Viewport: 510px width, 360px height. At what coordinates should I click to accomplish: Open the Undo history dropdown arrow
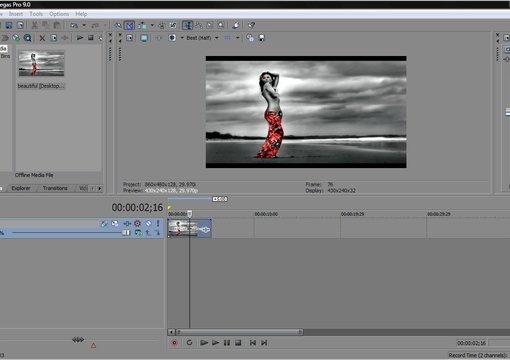click(84, 25)
